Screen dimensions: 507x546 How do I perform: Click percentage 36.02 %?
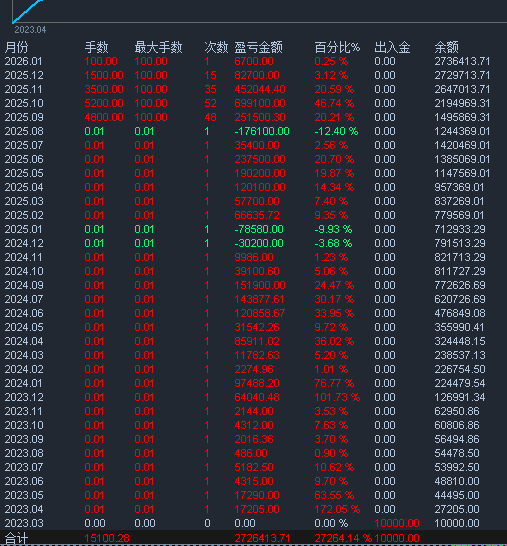point(334,341)
